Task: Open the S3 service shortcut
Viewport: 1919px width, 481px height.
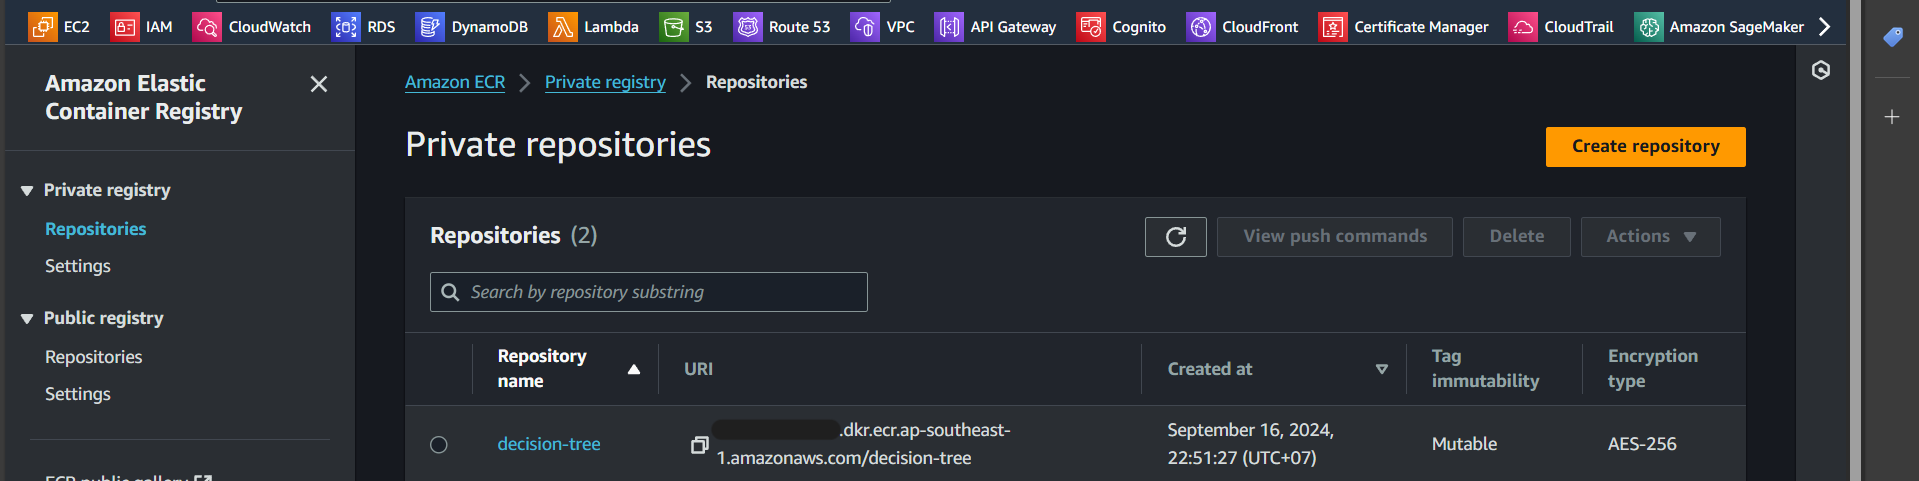Action: click(x=687, y=27)
